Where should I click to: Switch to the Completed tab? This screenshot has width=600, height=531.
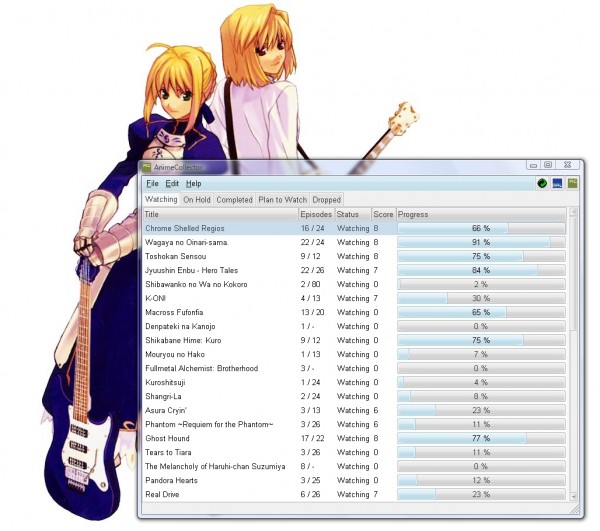(x=235, y=200)
